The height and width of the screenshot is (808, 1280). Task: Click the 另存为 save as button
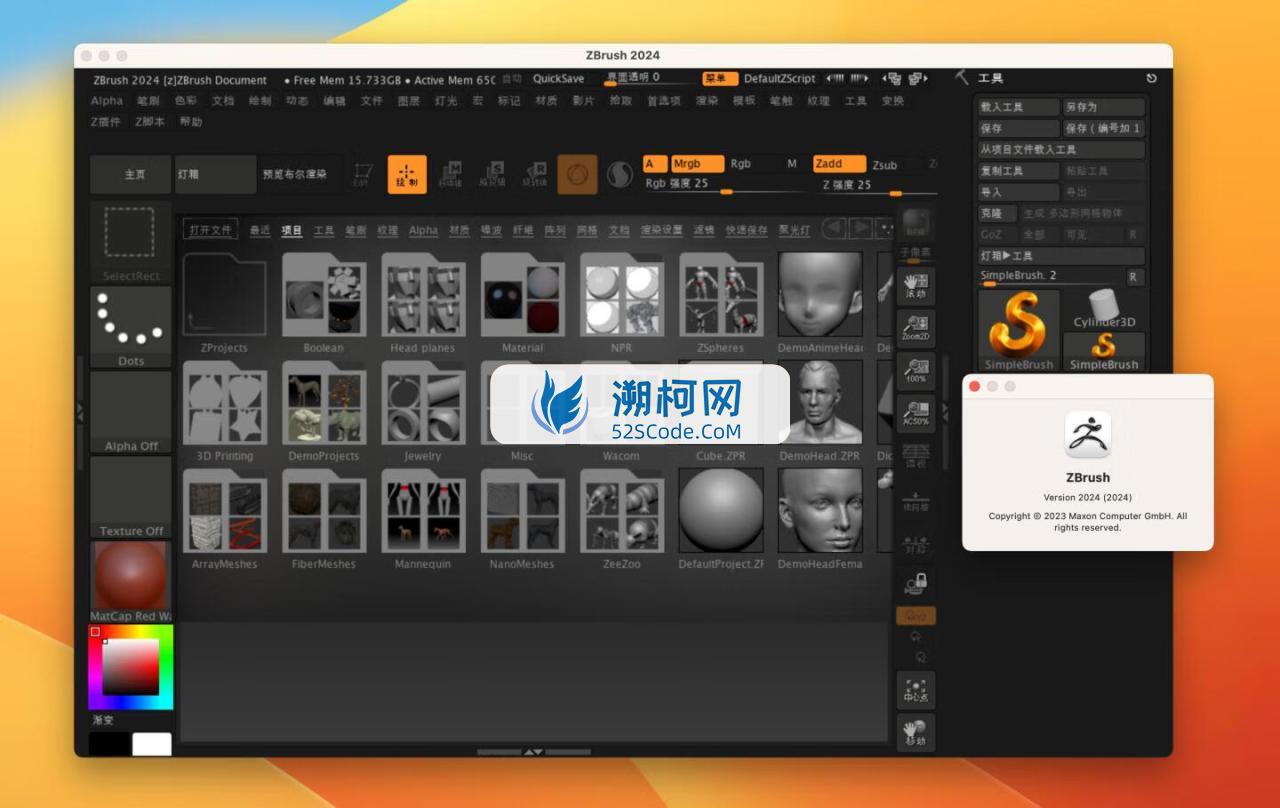(1104, 107)
